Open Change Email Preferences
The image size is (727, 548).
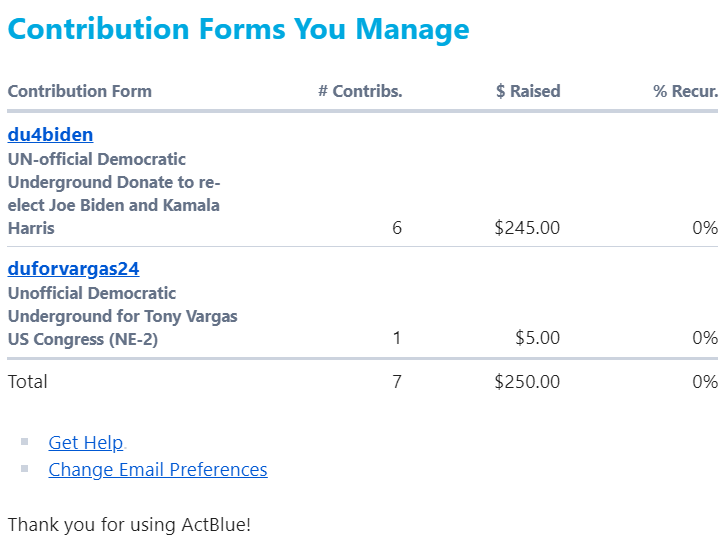pos(158,470)
